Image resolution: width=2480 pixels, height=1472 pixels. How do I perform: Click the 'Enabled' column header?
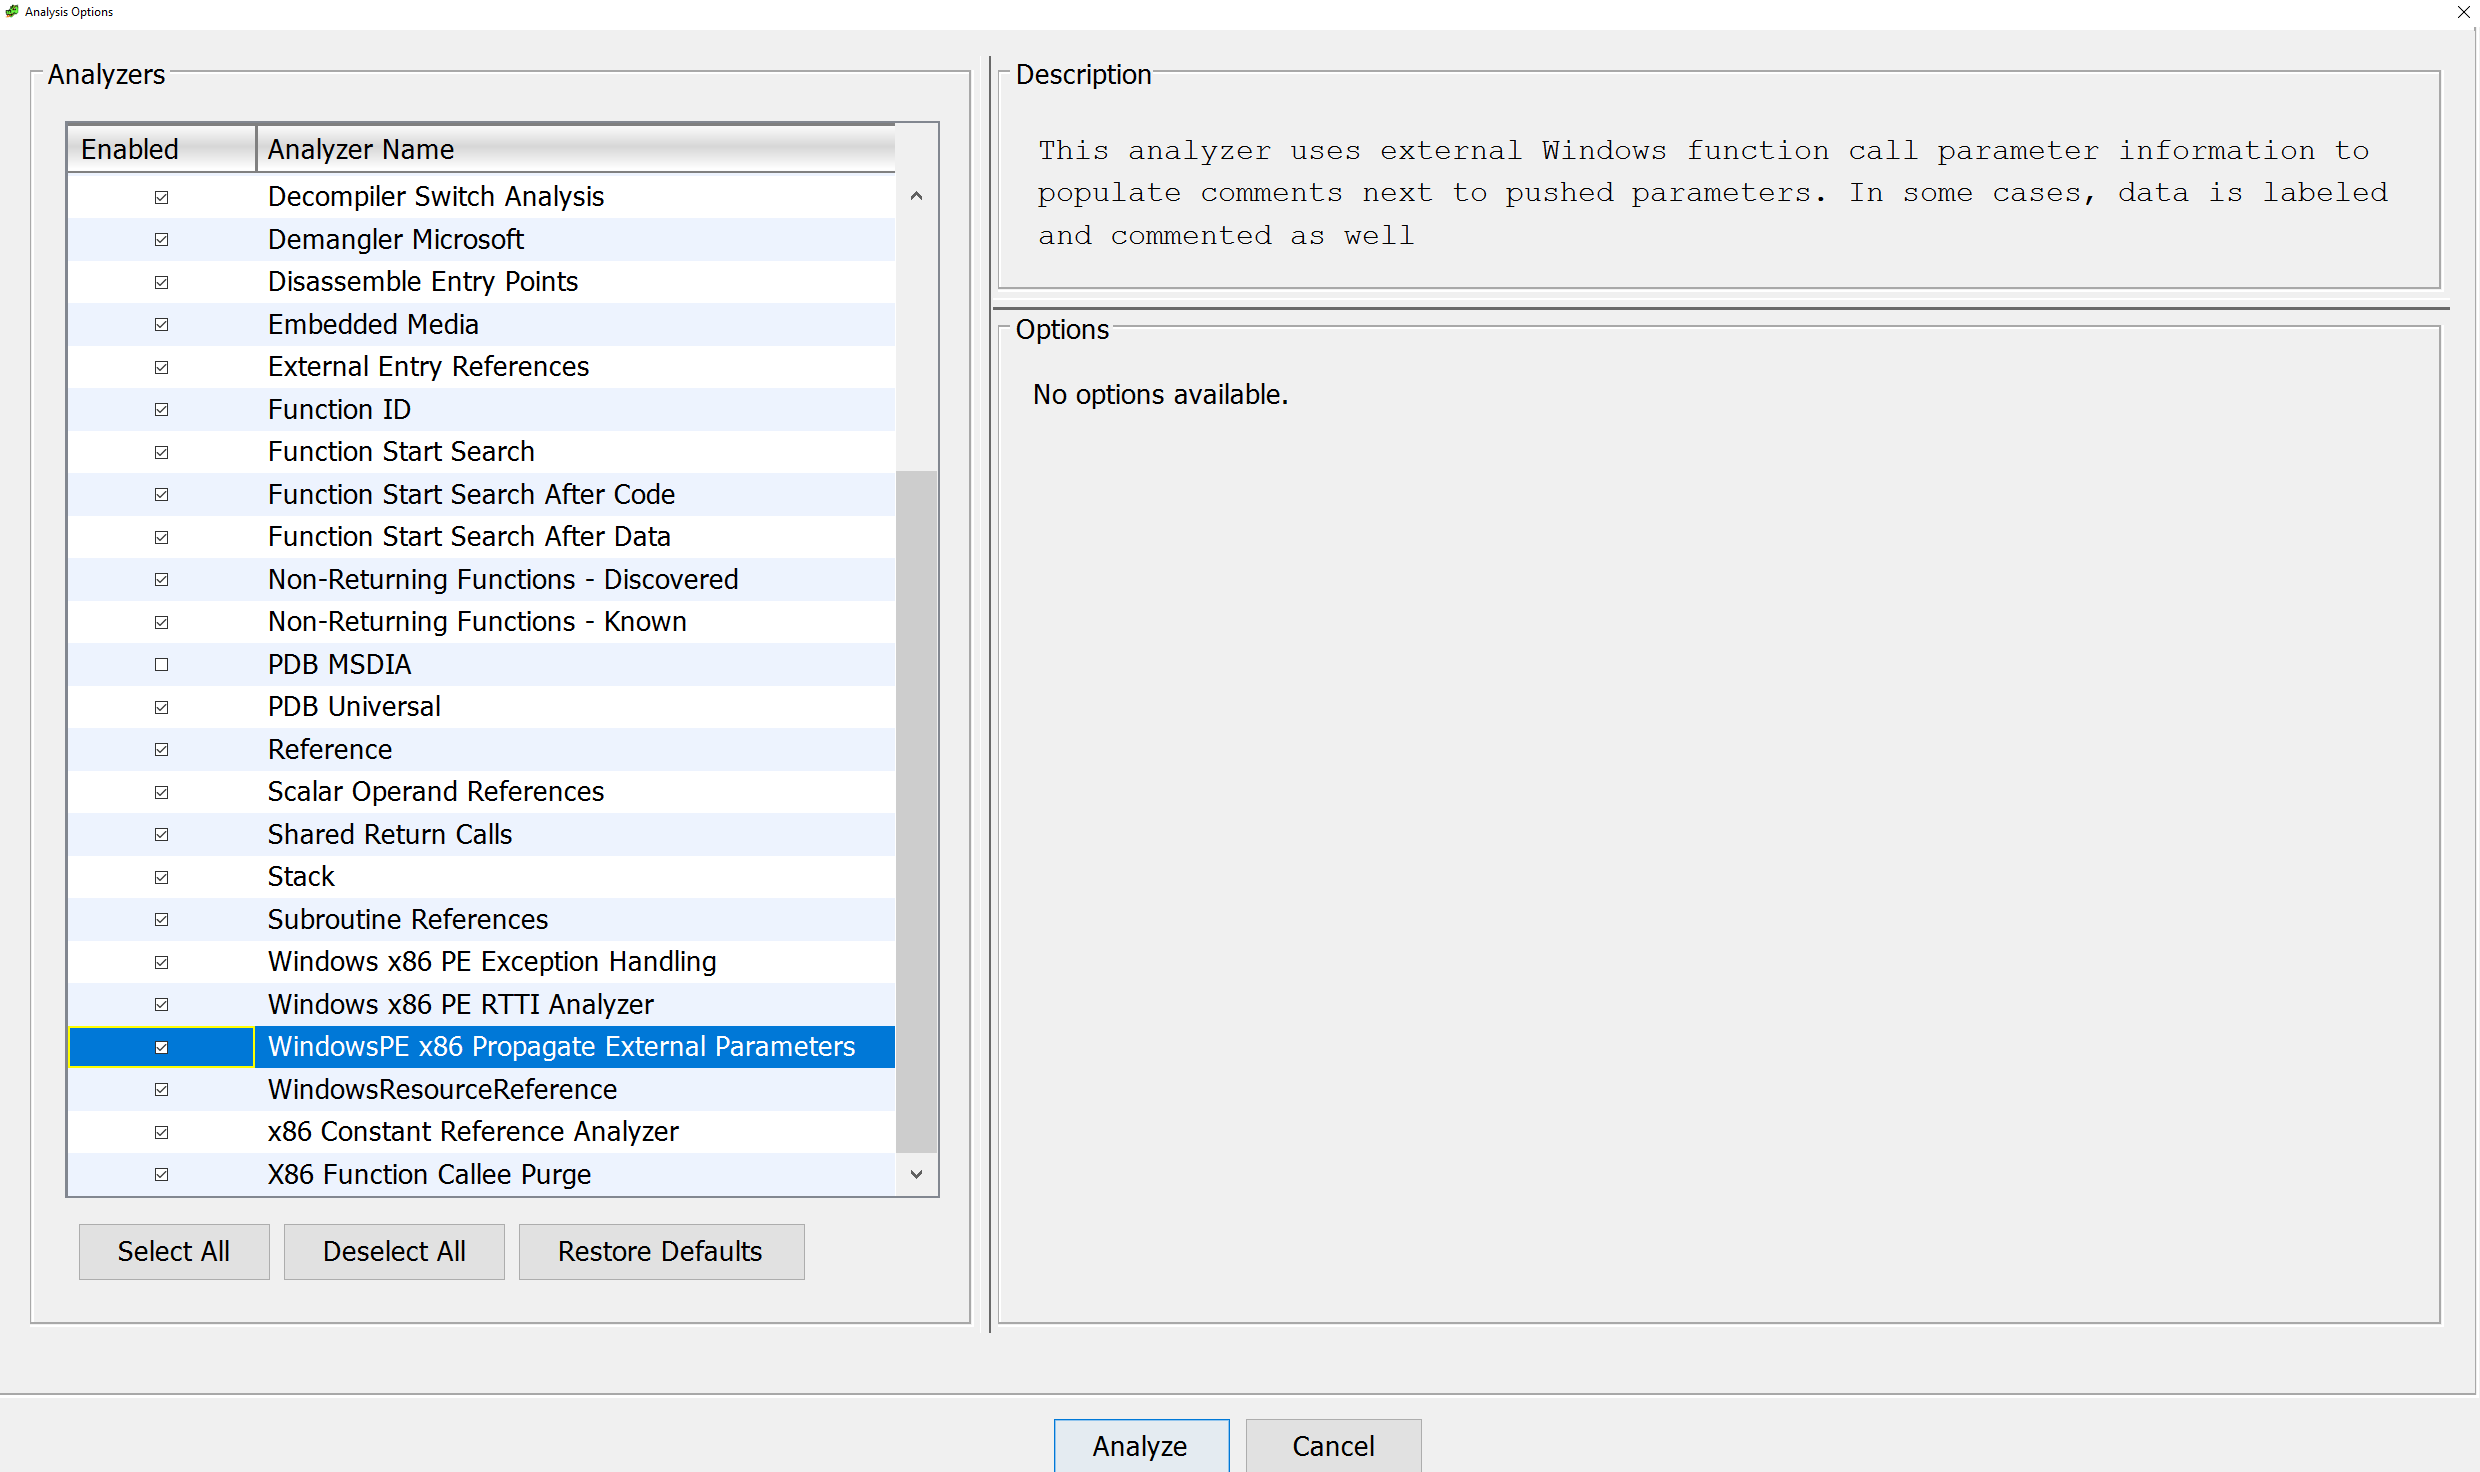tap(130, 148)
